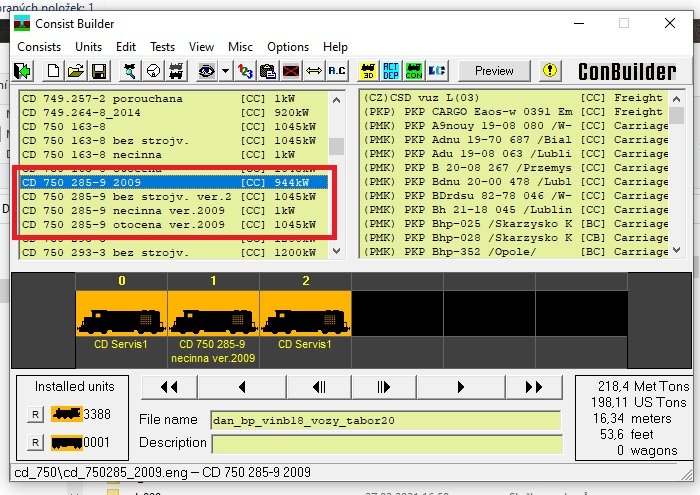Screen dimensions: 700x495
Task: Click the open folder toolbar icon
Action: click(x=75, y=71)
